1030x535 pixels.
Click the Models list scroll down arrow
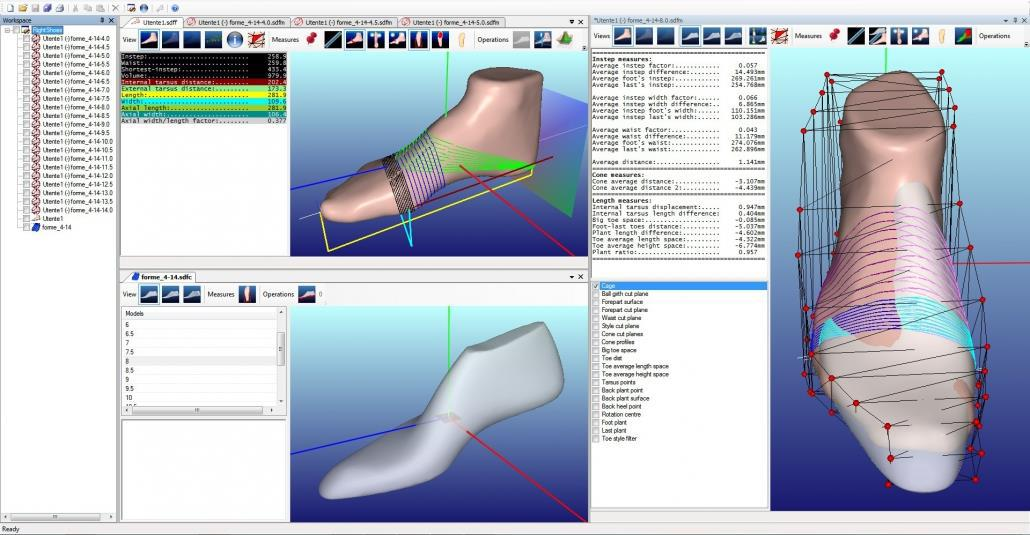[x=282, y=401]
